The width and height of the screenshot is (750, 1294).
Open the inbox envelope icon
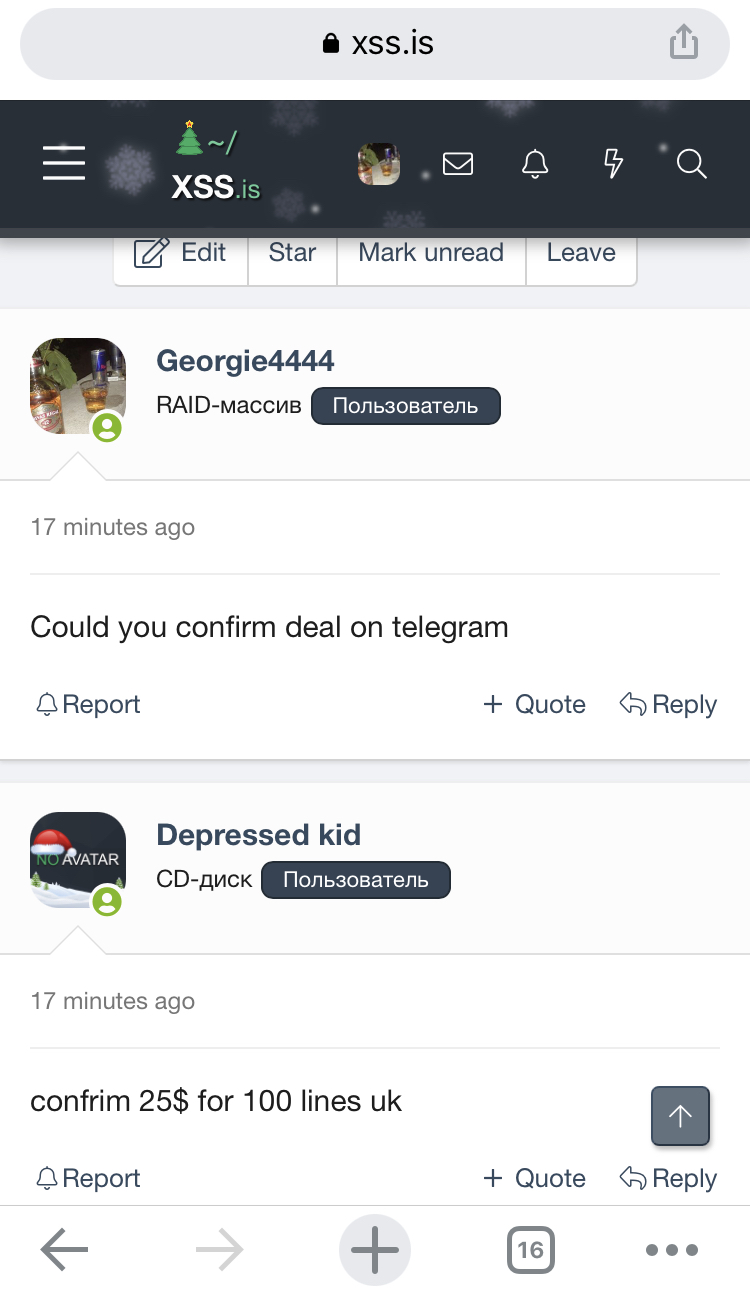point(457,163)
